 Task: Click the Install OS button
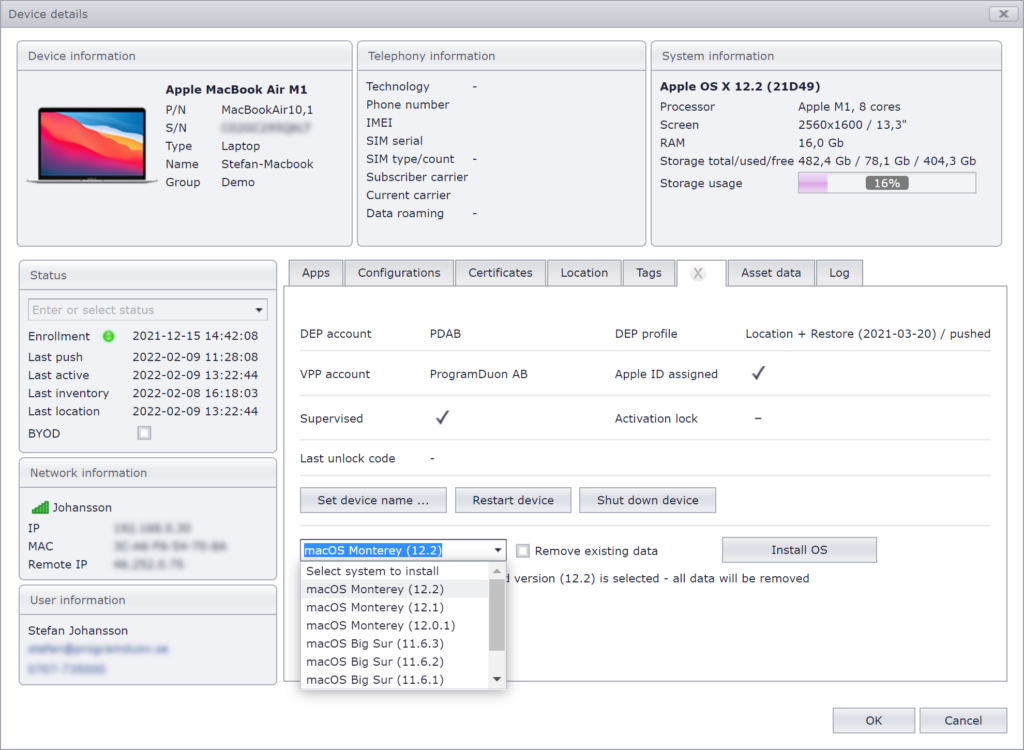[799, 550]
